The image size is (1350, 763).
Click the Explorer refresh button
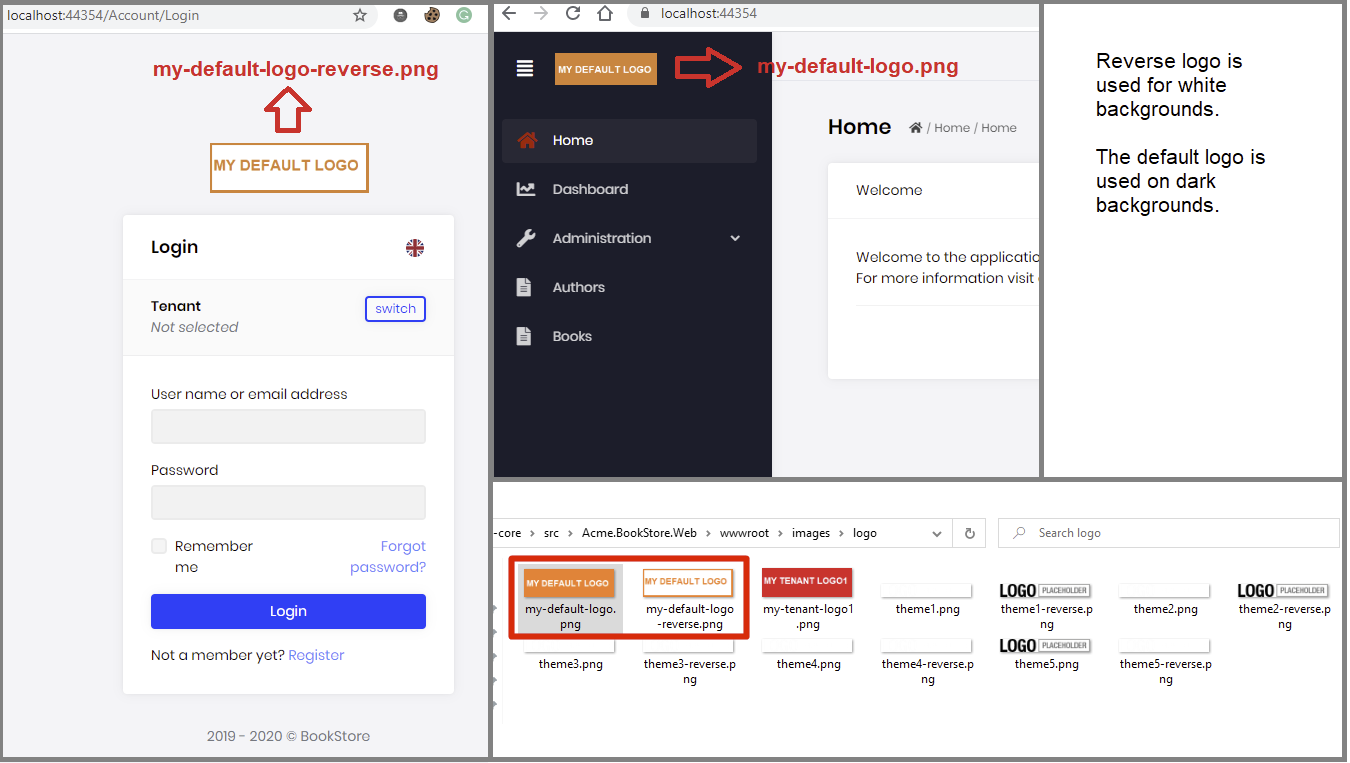969,533
